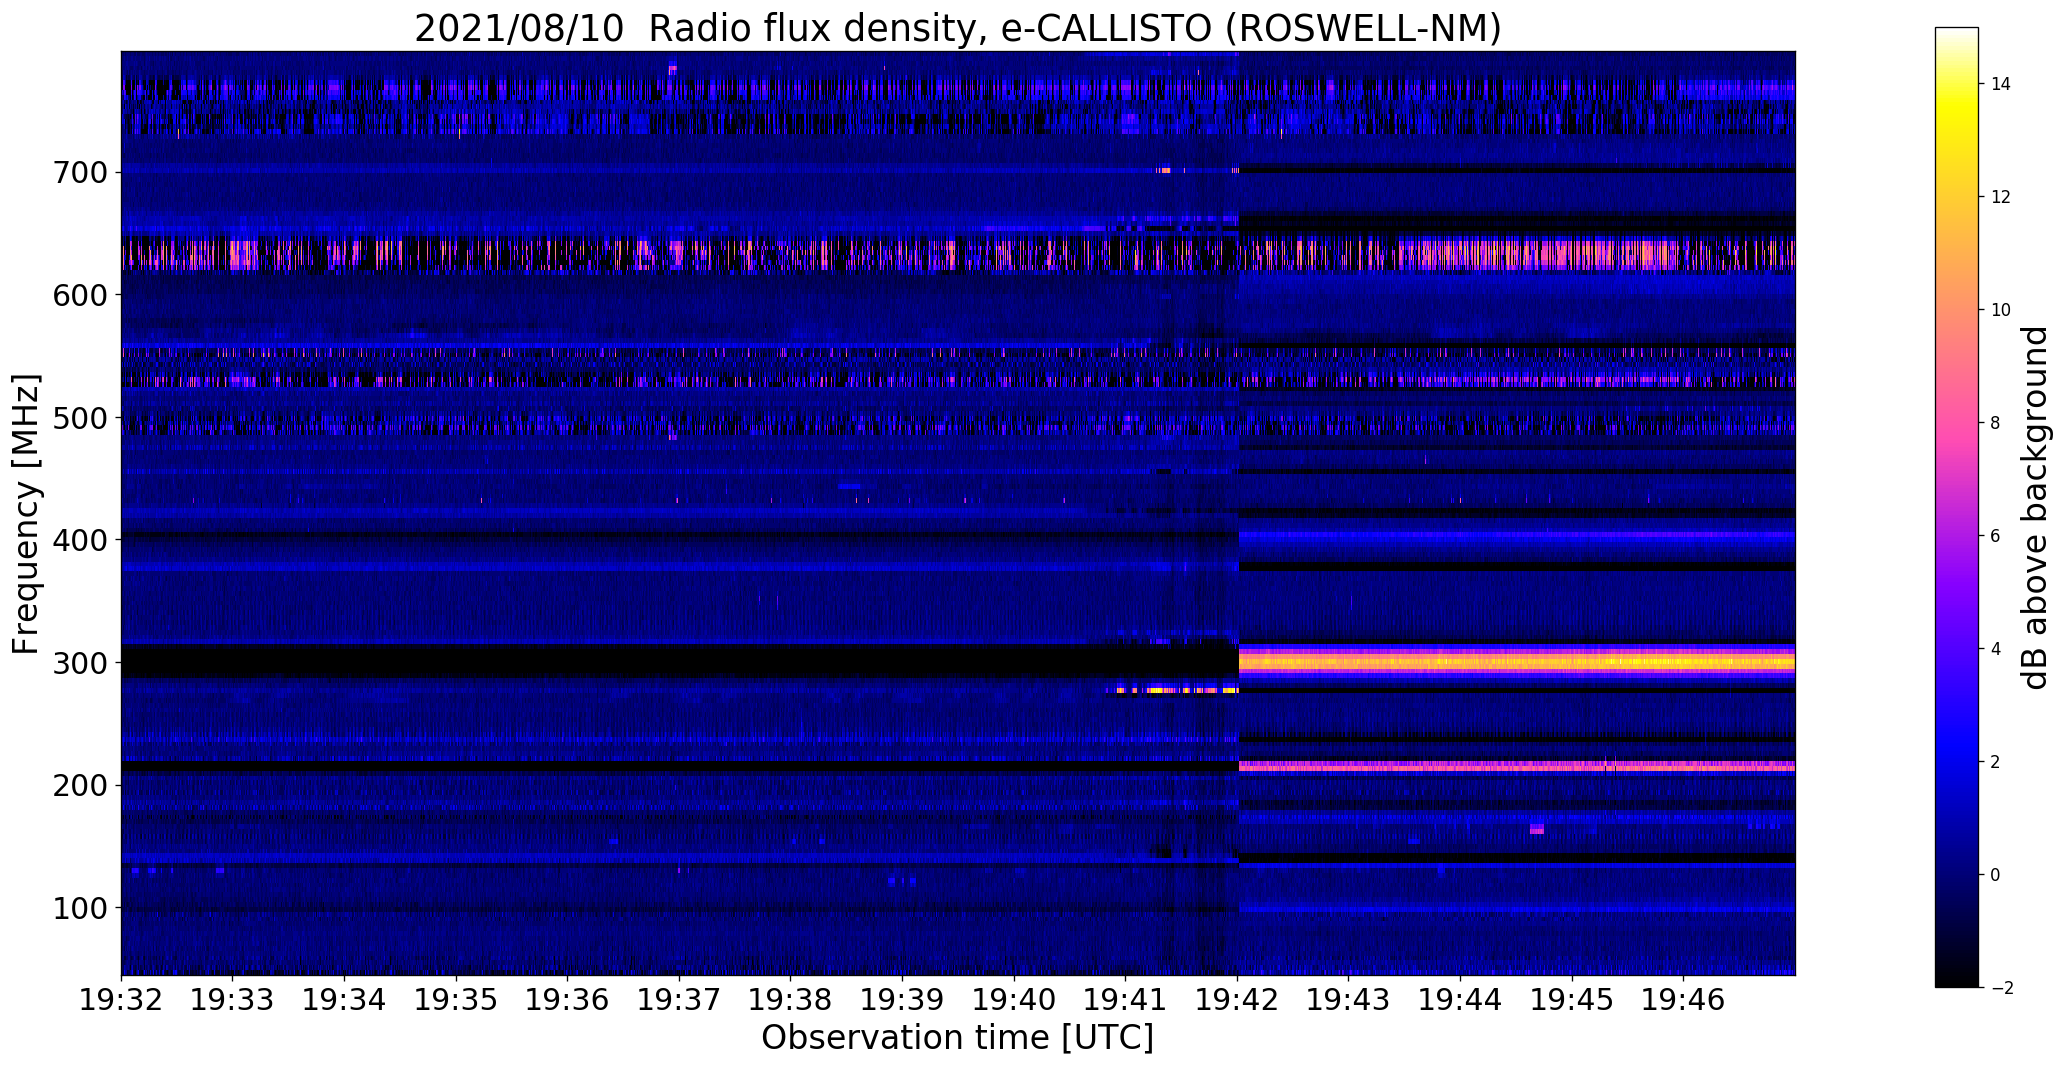Click the colorbar tick label 4
The width and height of the screenshot is (2066, 1067).
coord(1996,649)
